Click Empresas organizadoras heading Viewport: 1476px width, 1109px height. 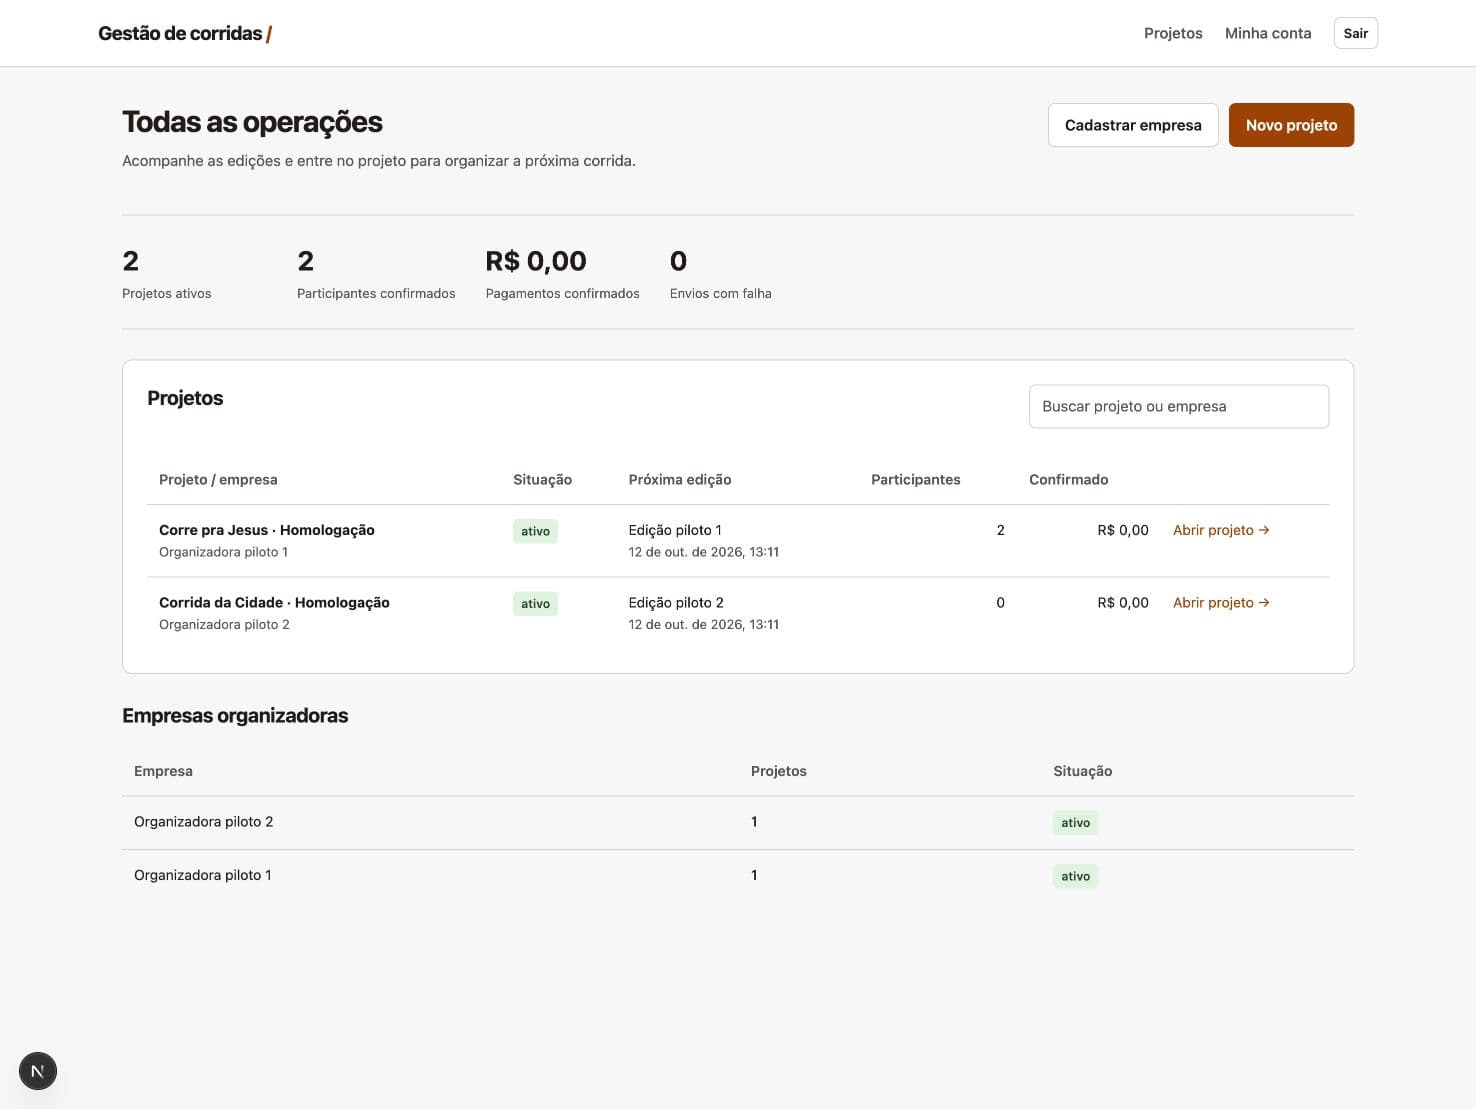(x=235, y=716)
